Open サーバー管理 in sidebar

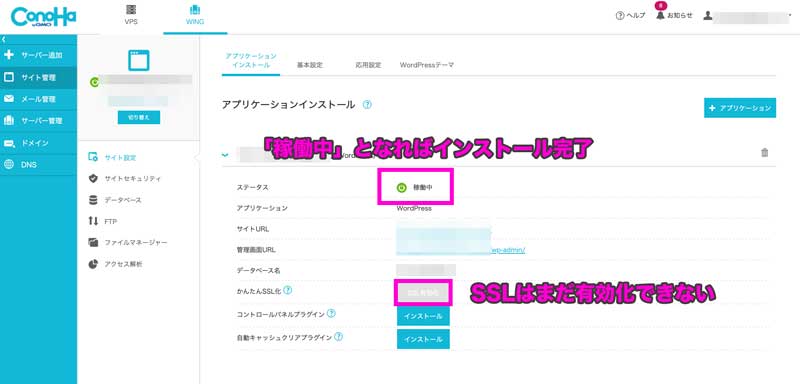[x=38, y=121]
